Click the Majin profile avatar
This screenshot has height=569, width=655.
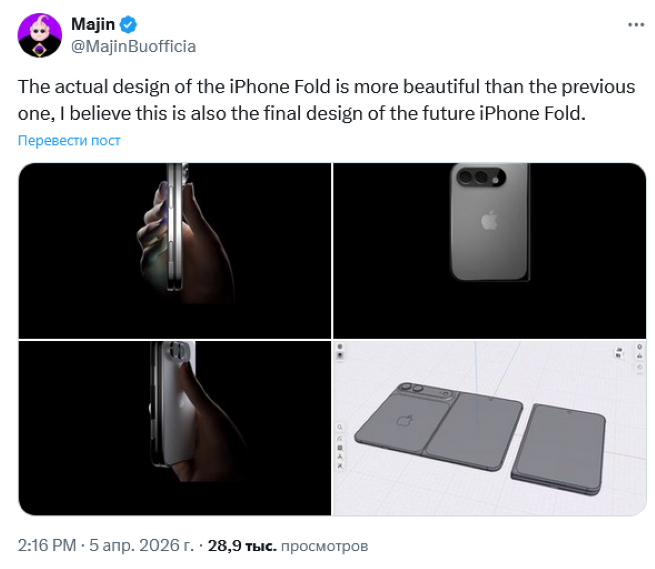pos(40,35)
